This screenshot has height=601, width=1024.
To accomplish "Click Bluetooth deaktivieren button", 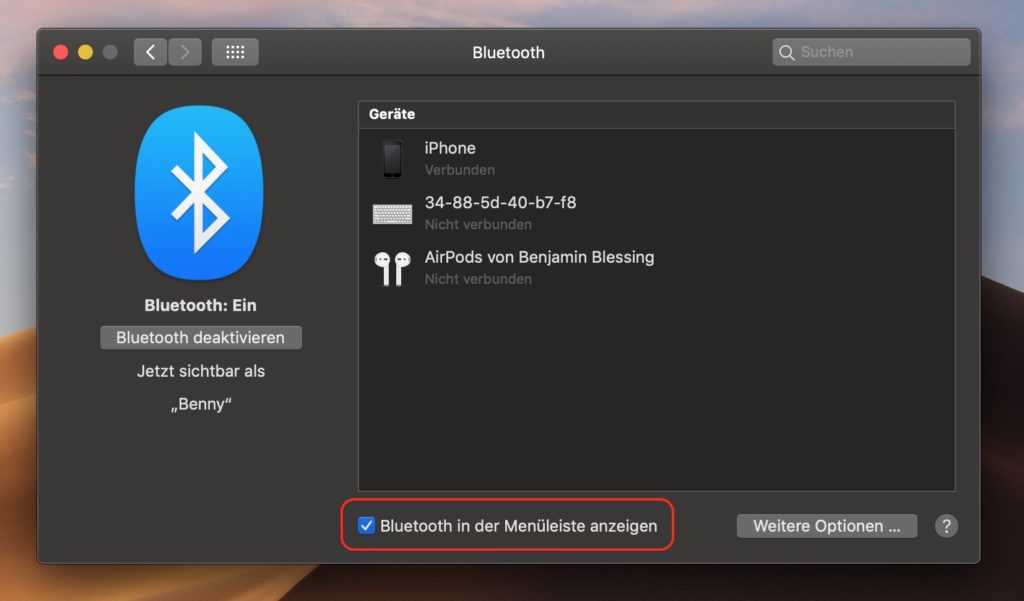I will (x=200, y=338).
